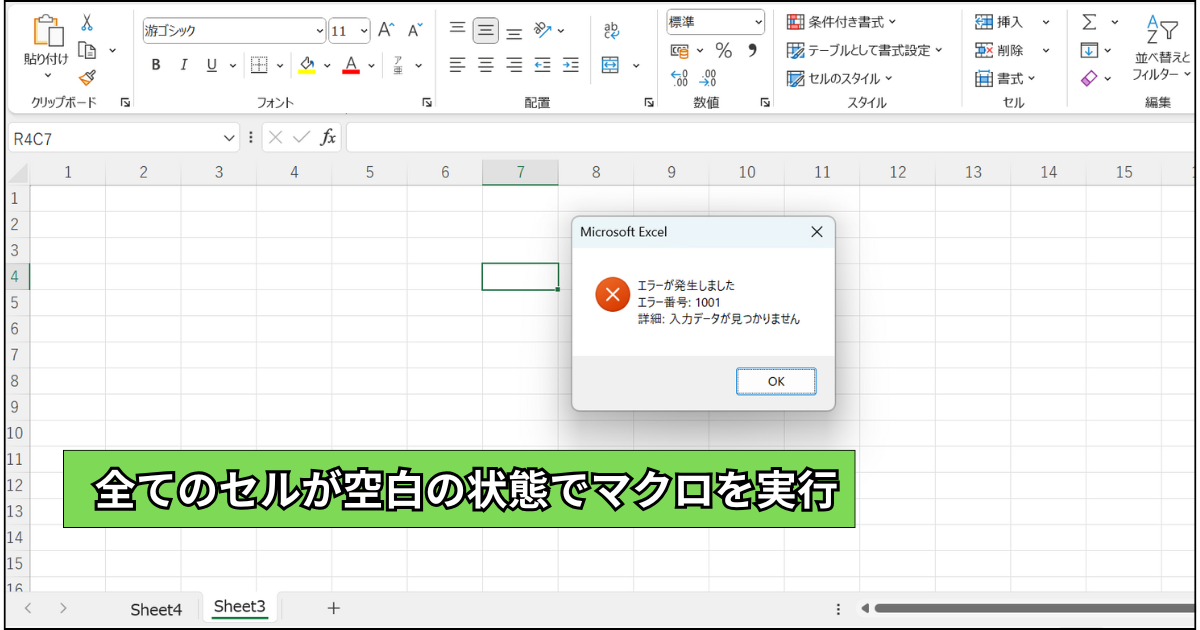Image resolution: width=1200 pixels, height=630 pixels.
Task: Open Number (数値) group dialog launcher
Action: click(x=765, y=102)
